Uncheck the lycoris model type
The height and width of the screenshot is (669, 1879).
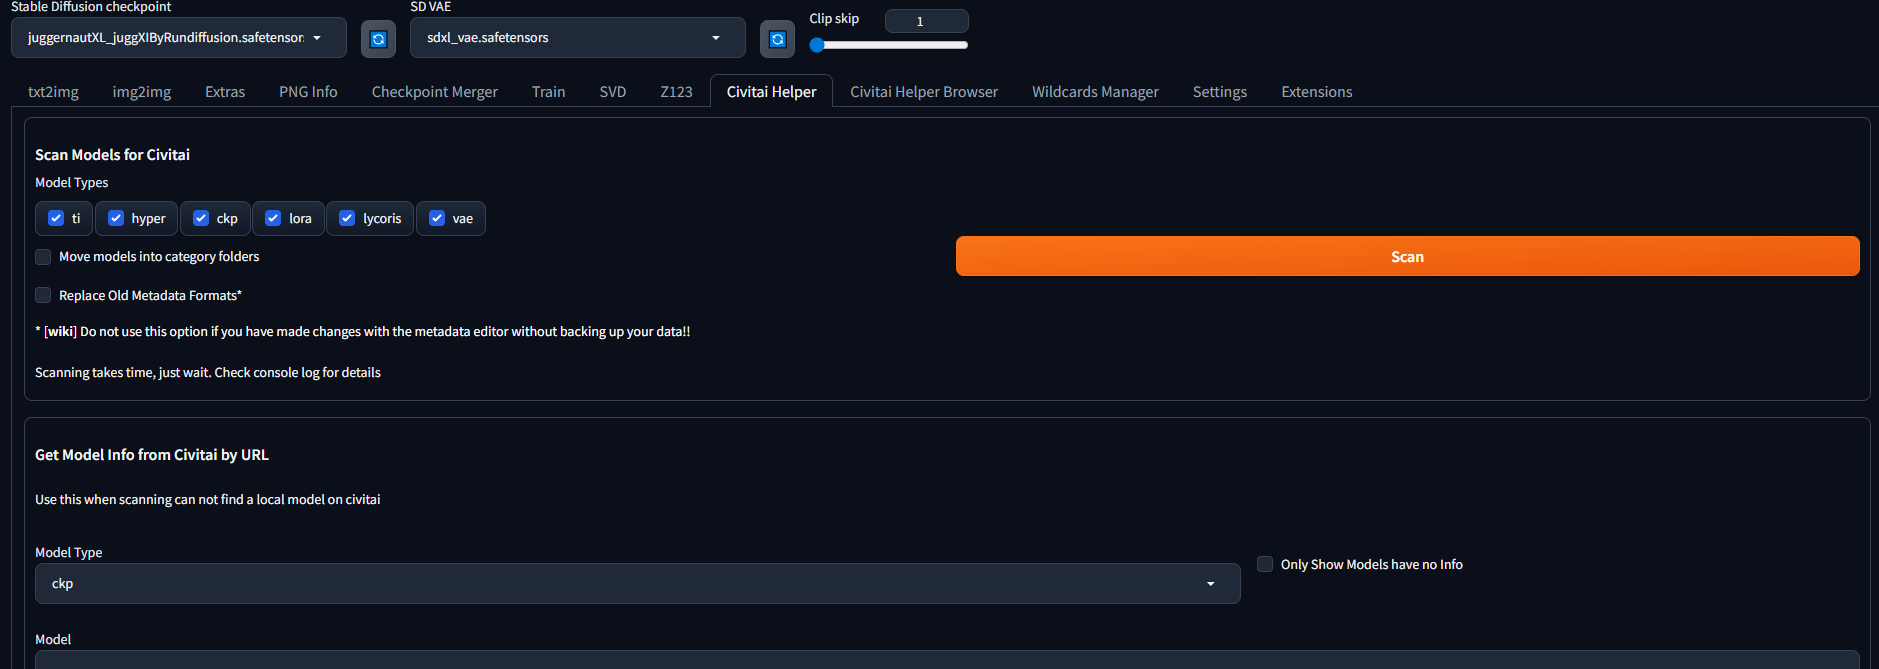347,218
